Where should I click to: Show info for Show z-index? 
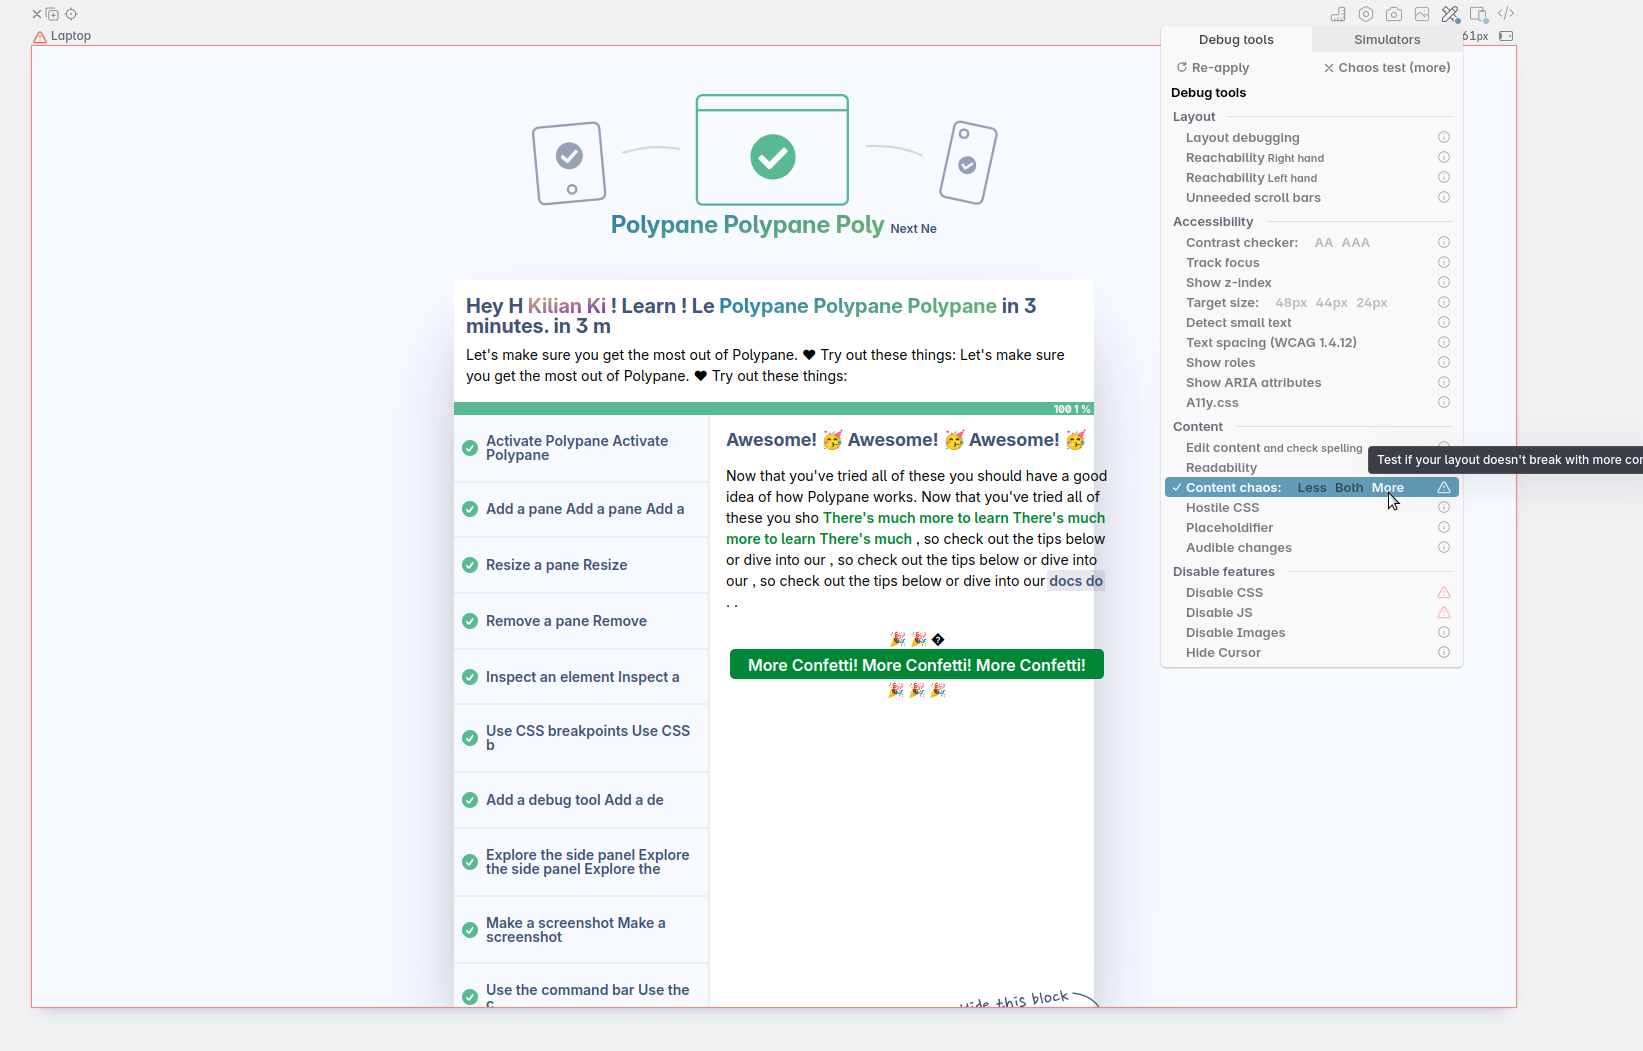[1444, 282]
